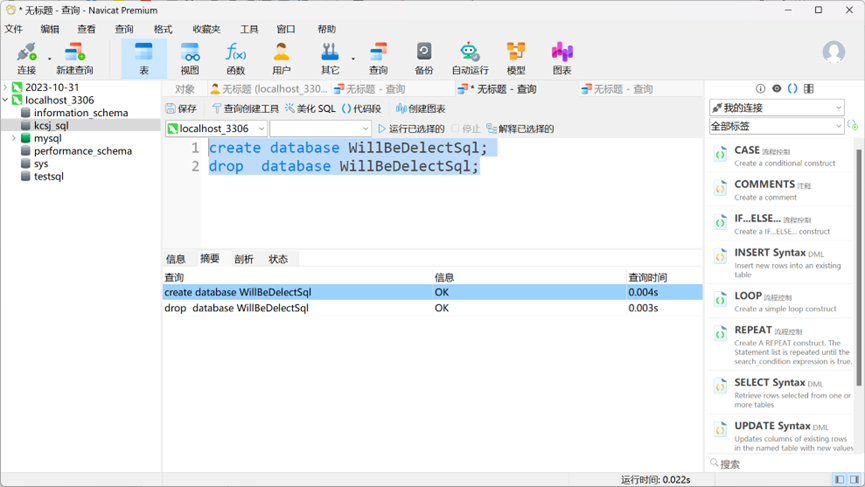865x487 pixels.
Task: Toggle the left pane visibility button in status bar
Action: tap(840, 480)
